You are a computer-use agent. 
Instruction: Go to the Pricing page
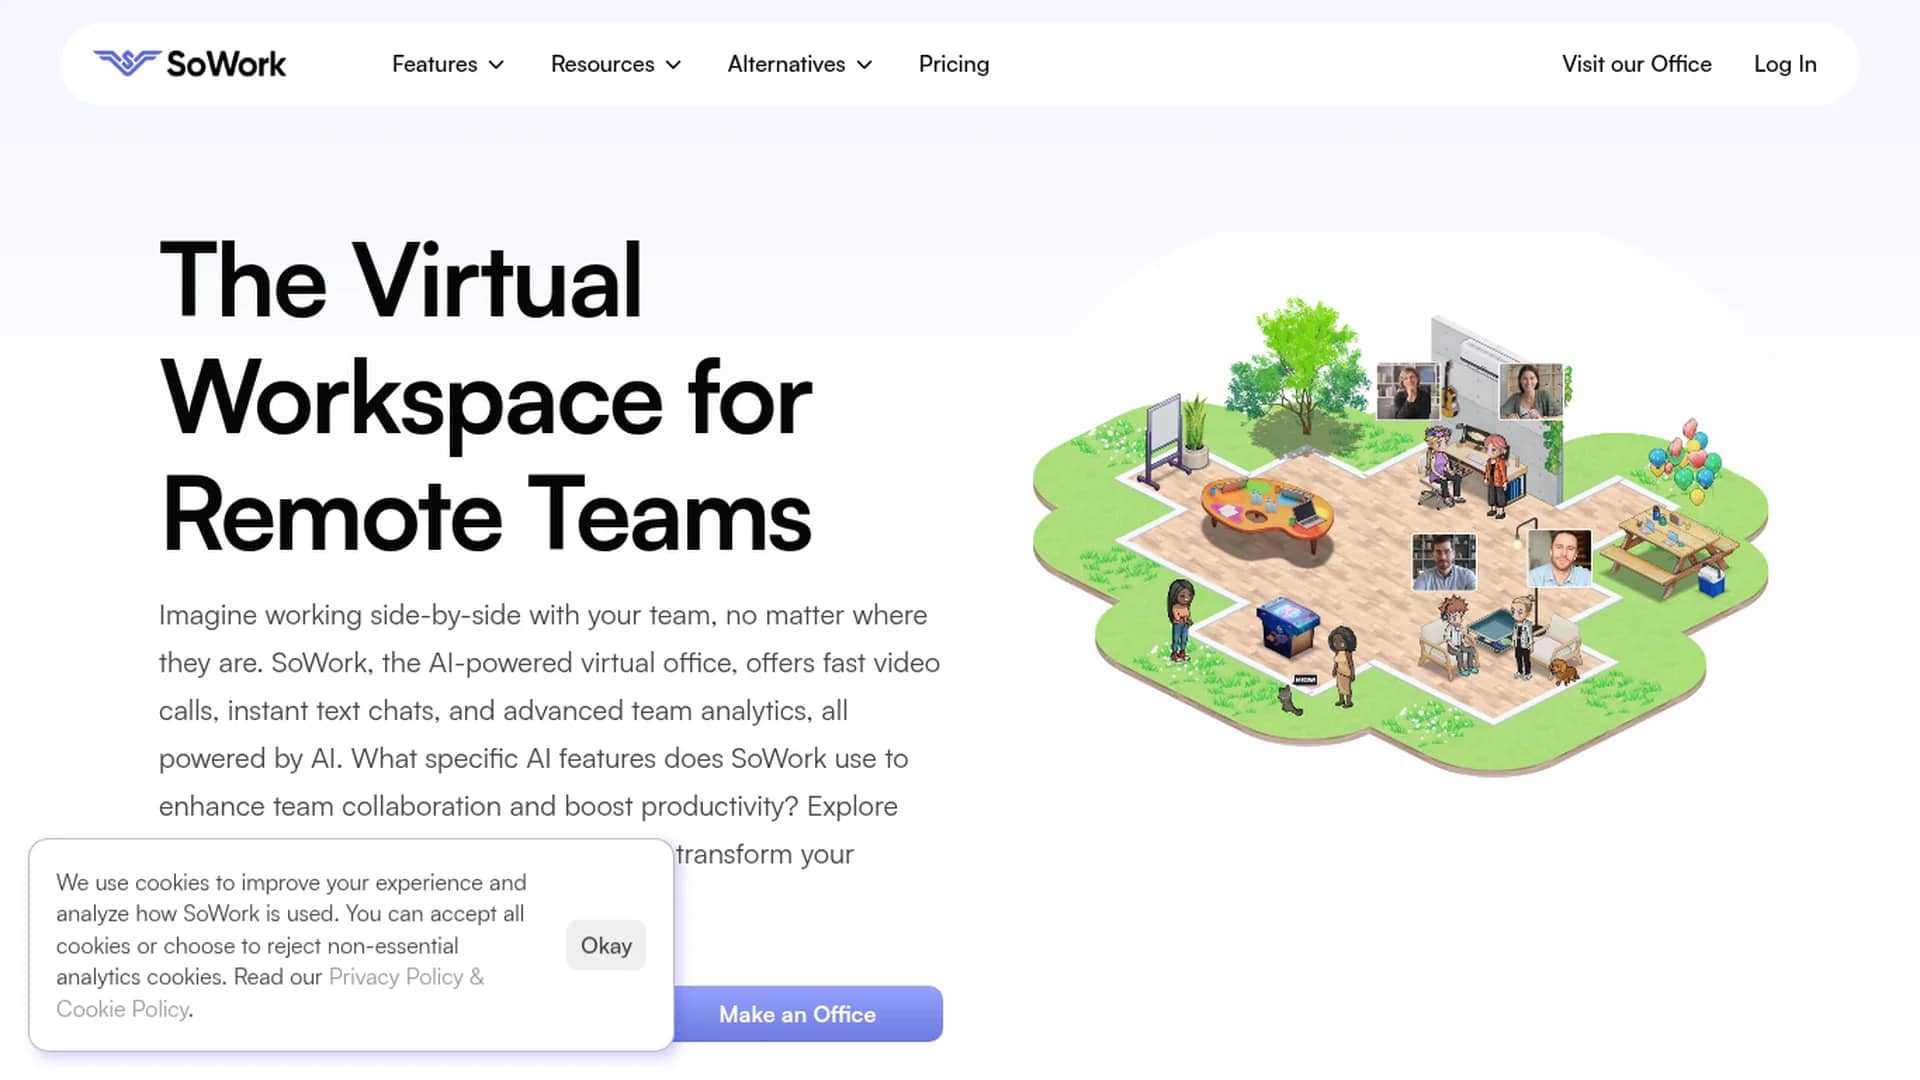tap(954, 64)
